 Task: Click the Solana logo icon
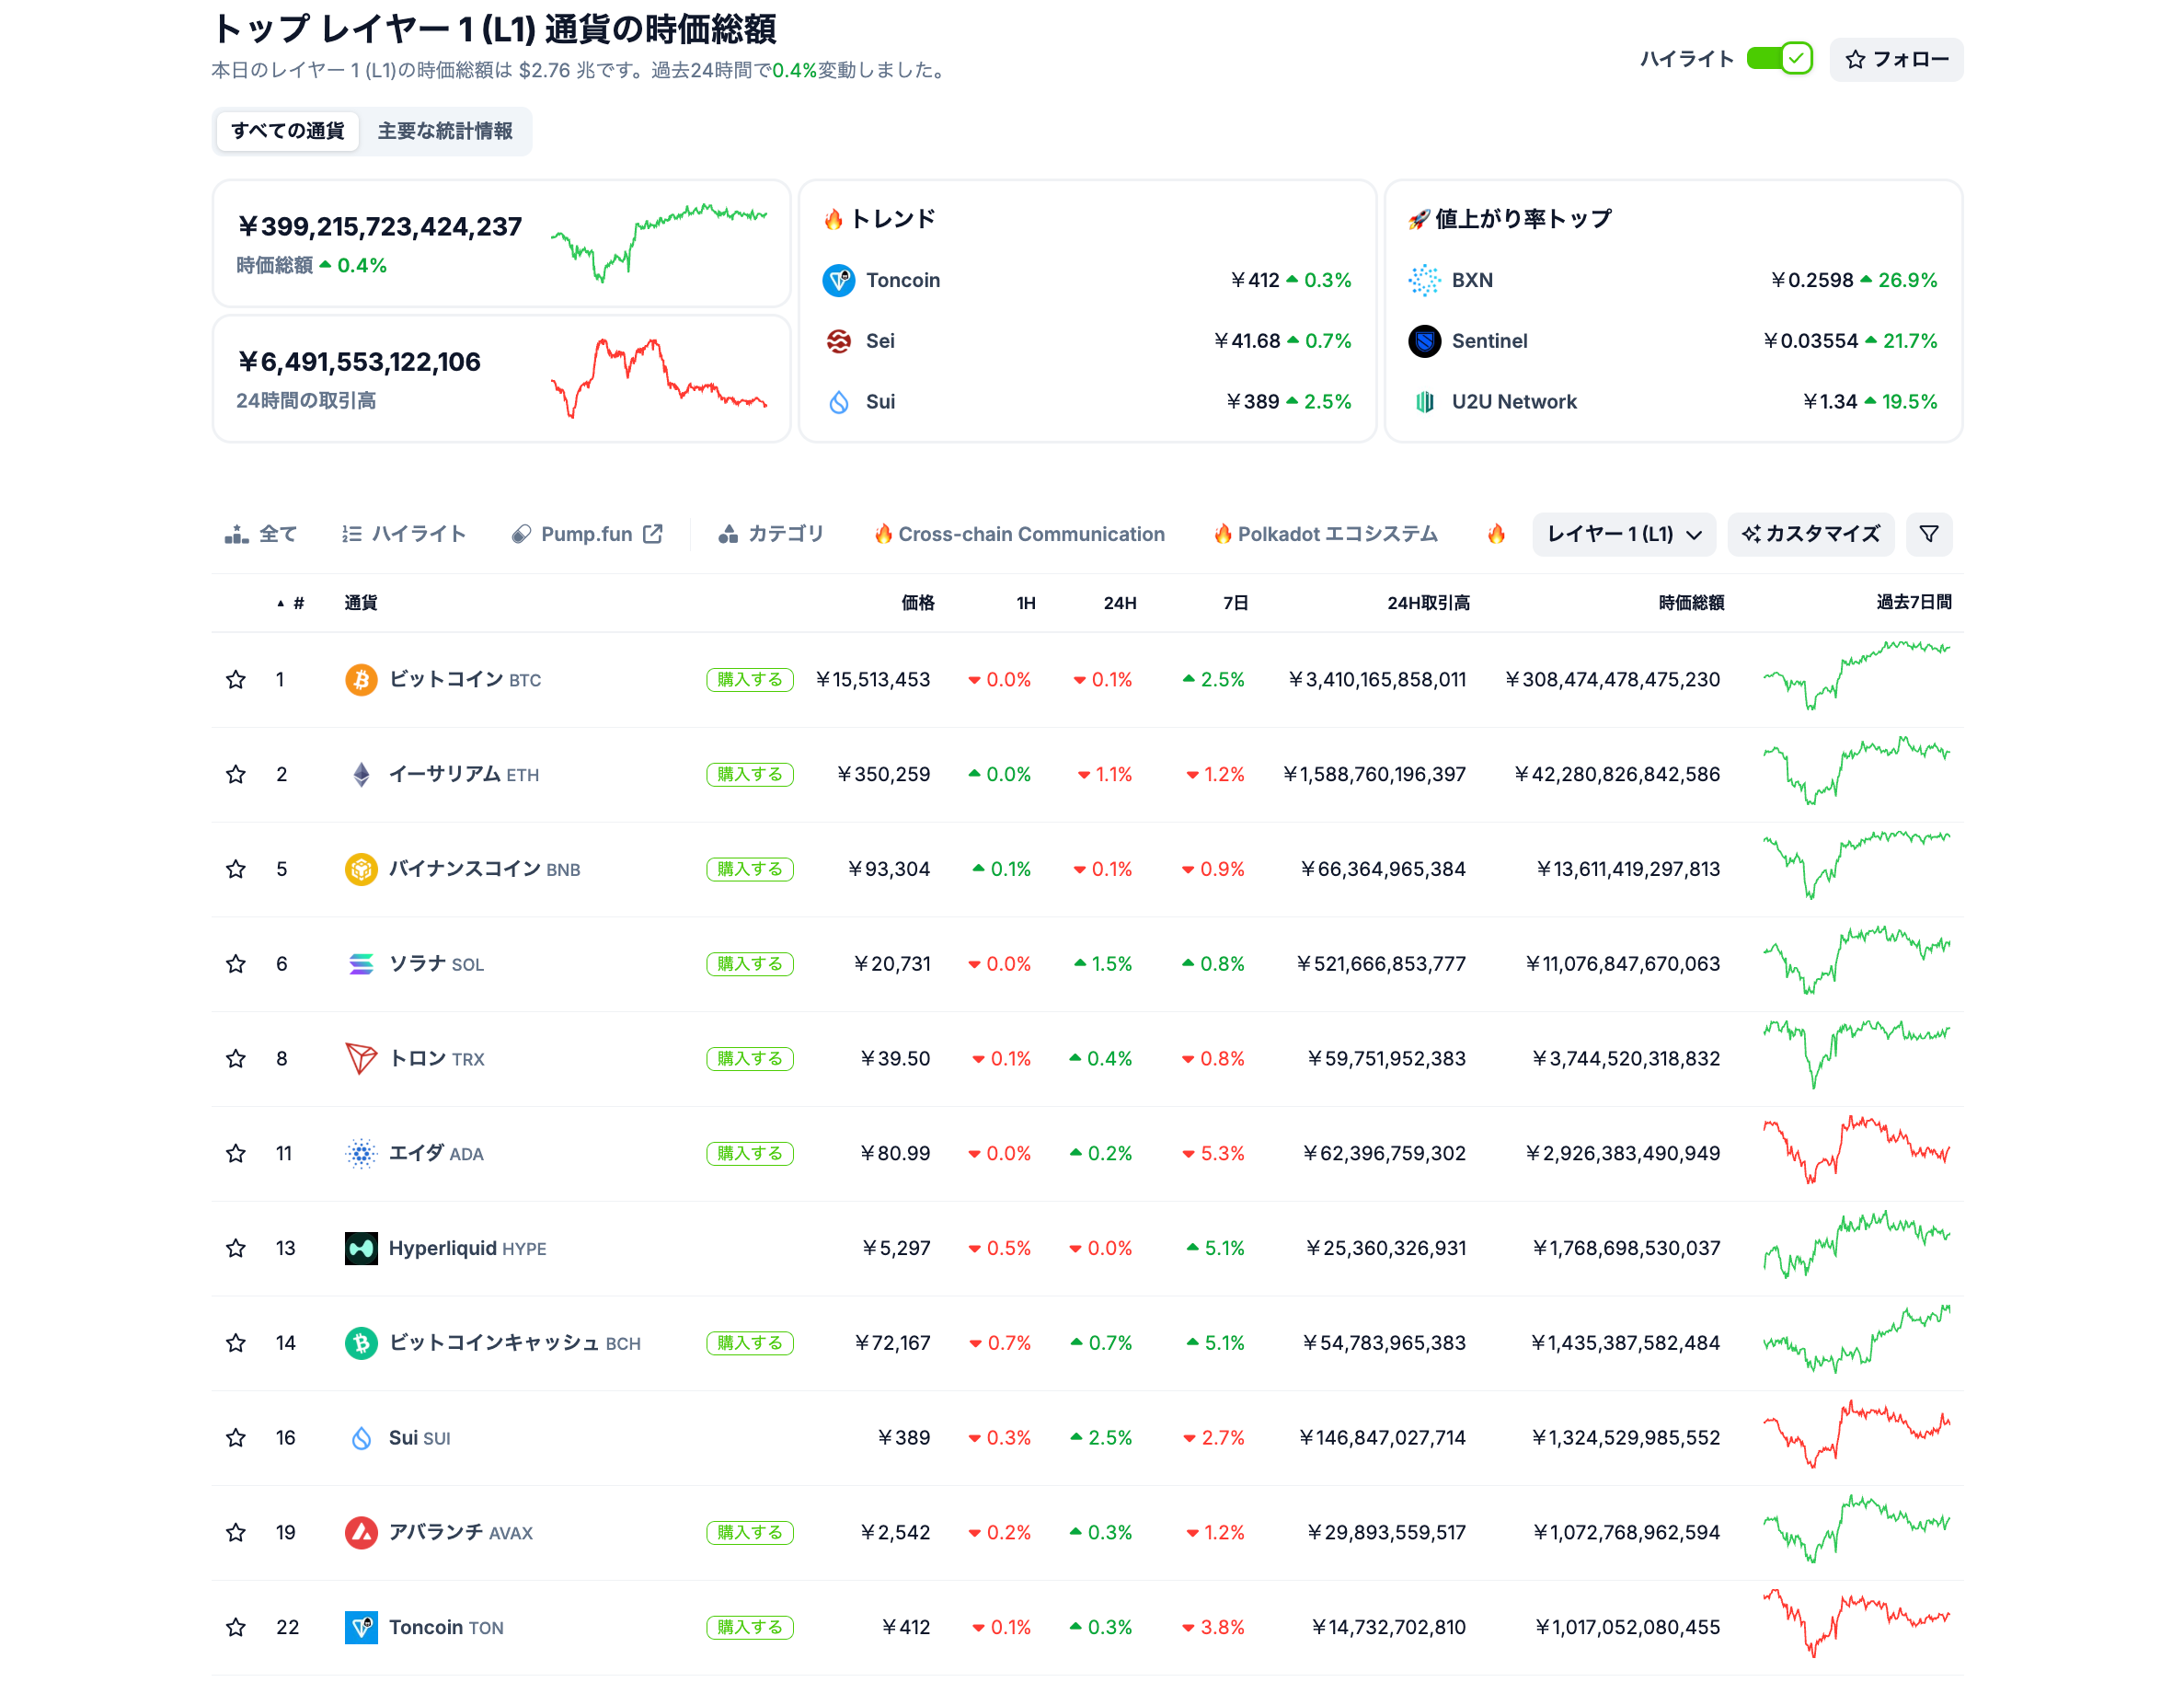(361, 964)
